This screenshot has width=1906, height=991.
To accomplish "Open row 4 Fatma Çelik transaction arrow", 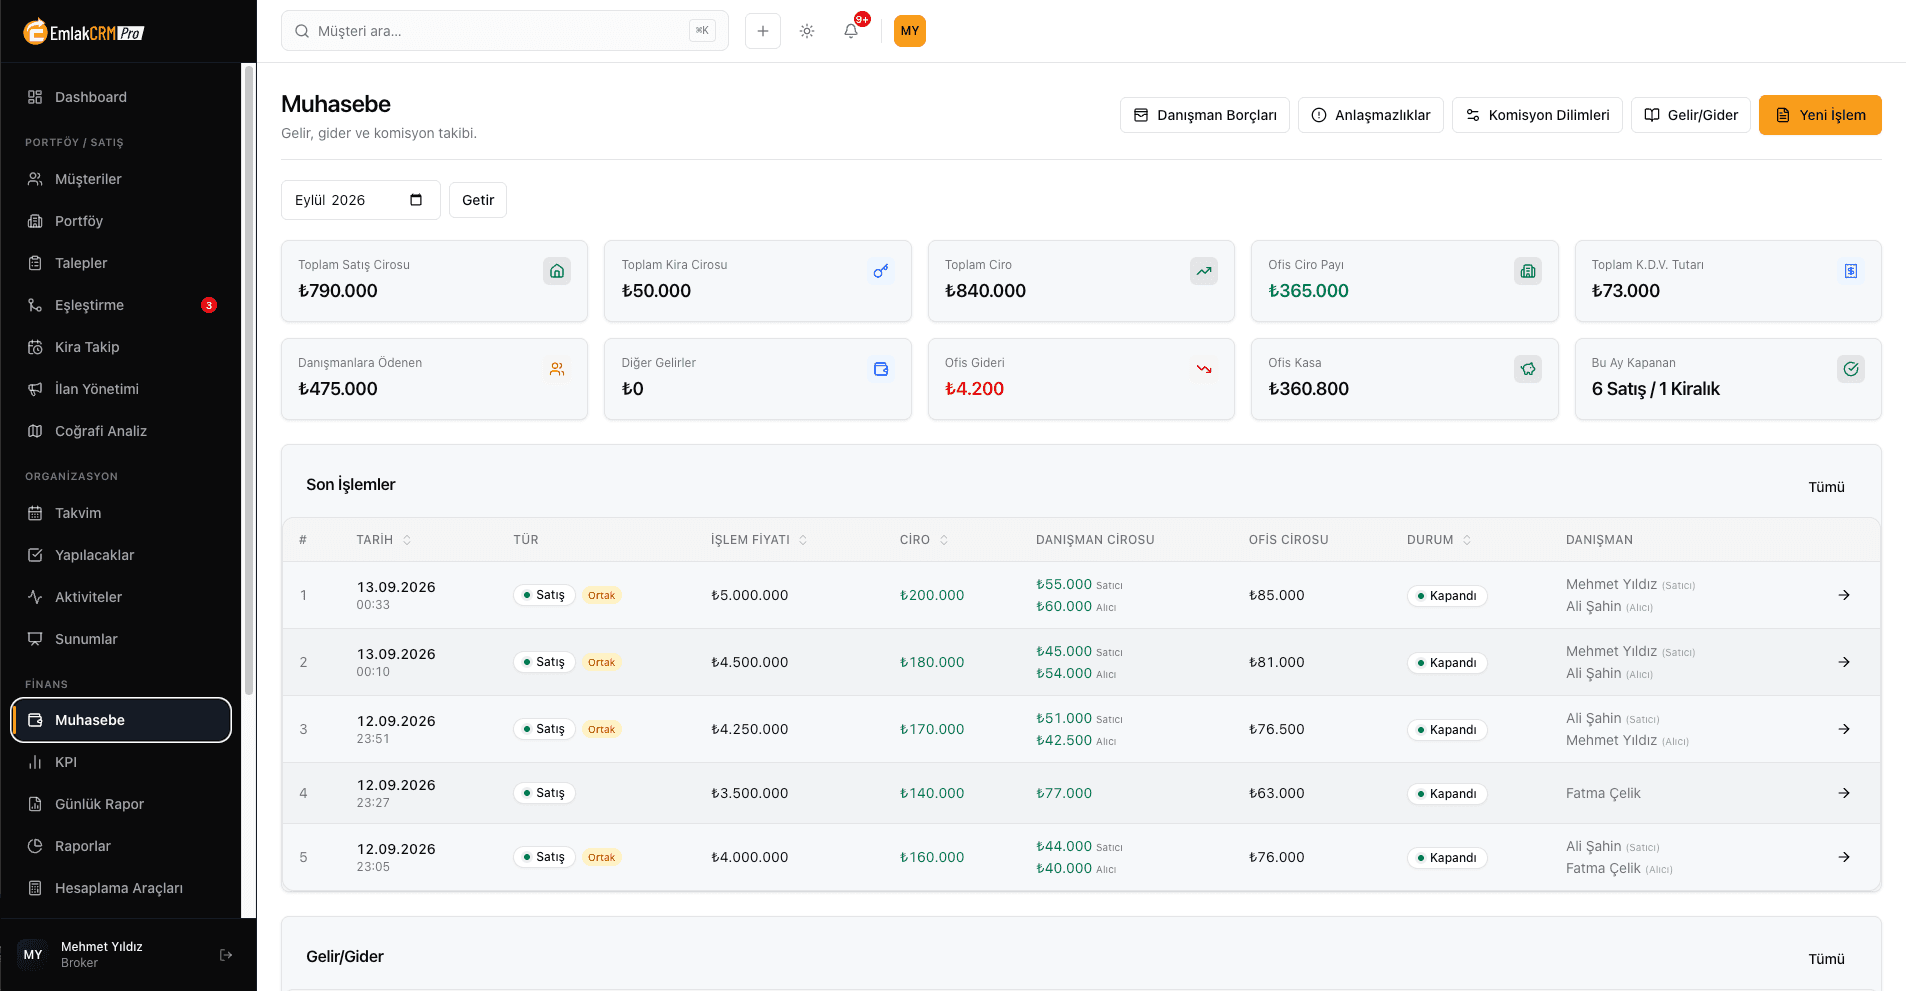I will [x=1844, y=793].
